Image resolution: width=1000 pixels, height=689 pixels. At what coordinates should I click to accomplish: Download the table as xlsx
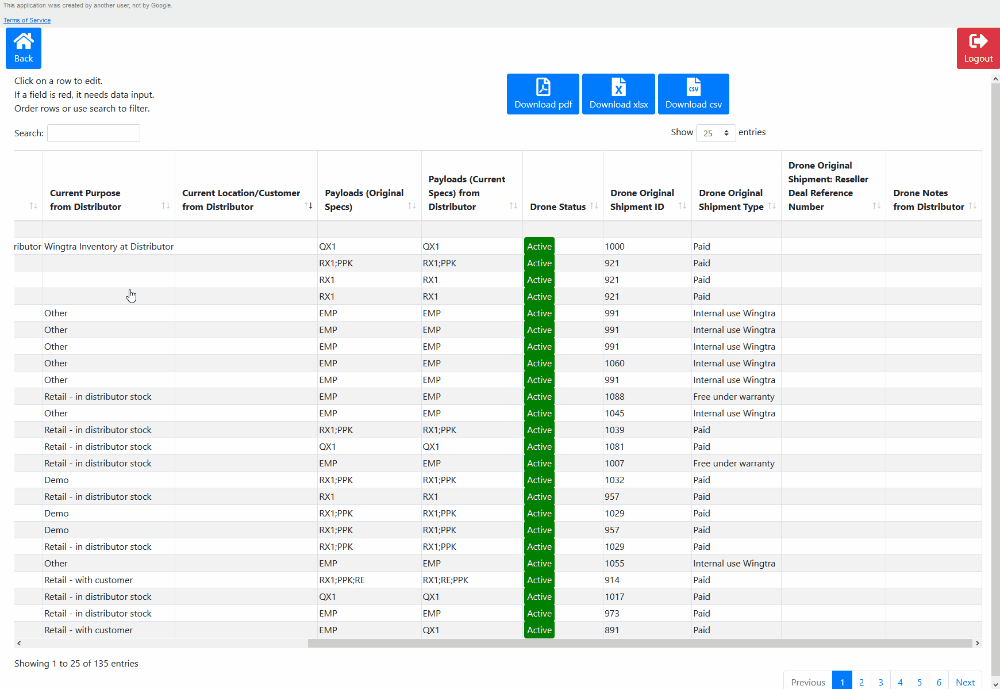[618, 94]
